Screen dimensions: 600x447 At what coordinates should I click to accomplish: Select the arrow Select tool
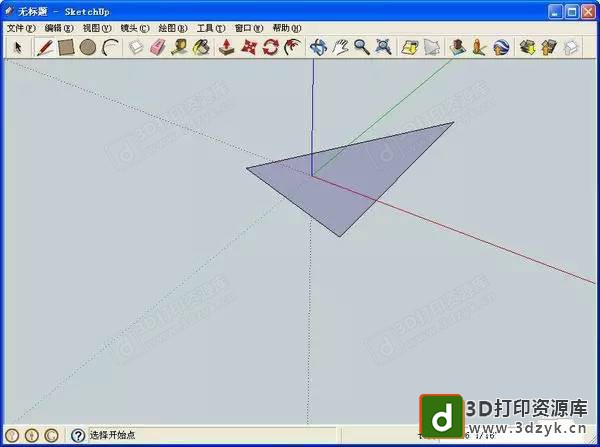coord(18,47)
